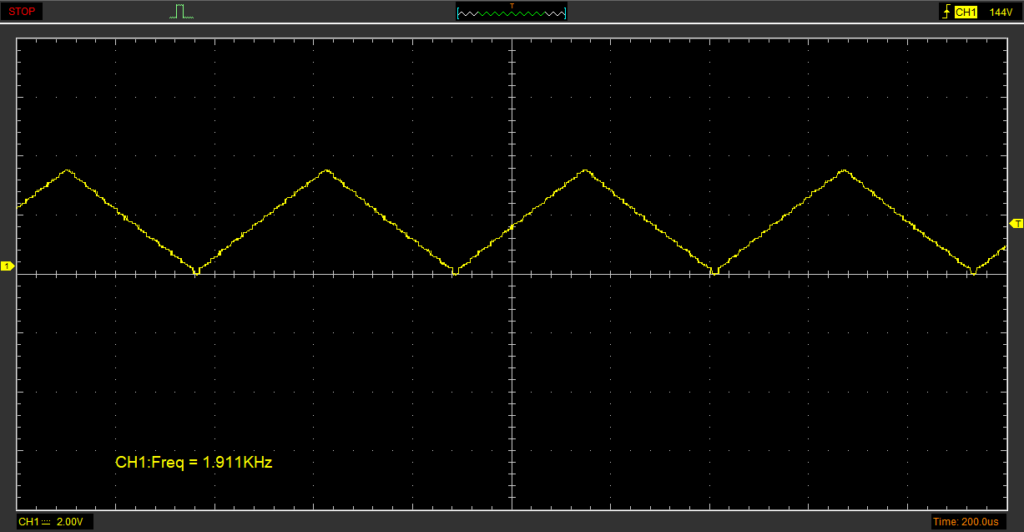Click the last peak of the triangle waveform
1024x532 pixels.
tap(845, 170)
